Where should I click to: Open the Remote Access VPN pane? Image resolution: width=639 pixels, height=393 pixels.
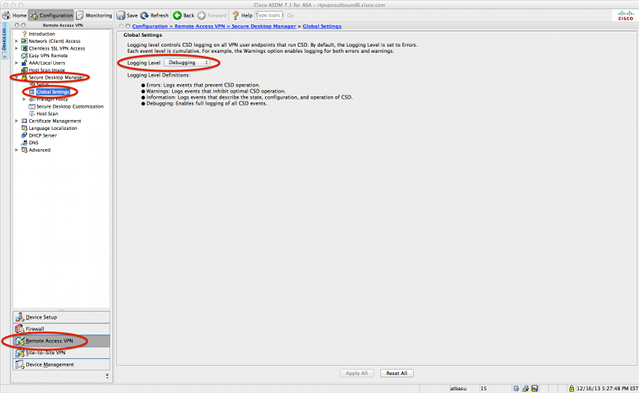click(x=61, y=341)
